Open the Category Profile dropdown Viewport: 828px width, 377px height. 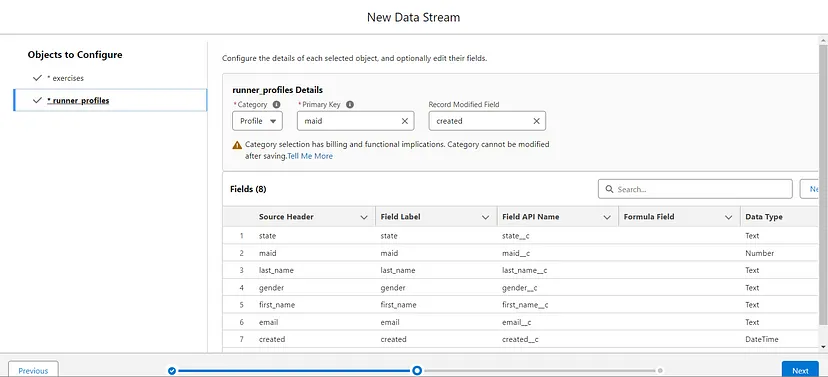point(258,121)
